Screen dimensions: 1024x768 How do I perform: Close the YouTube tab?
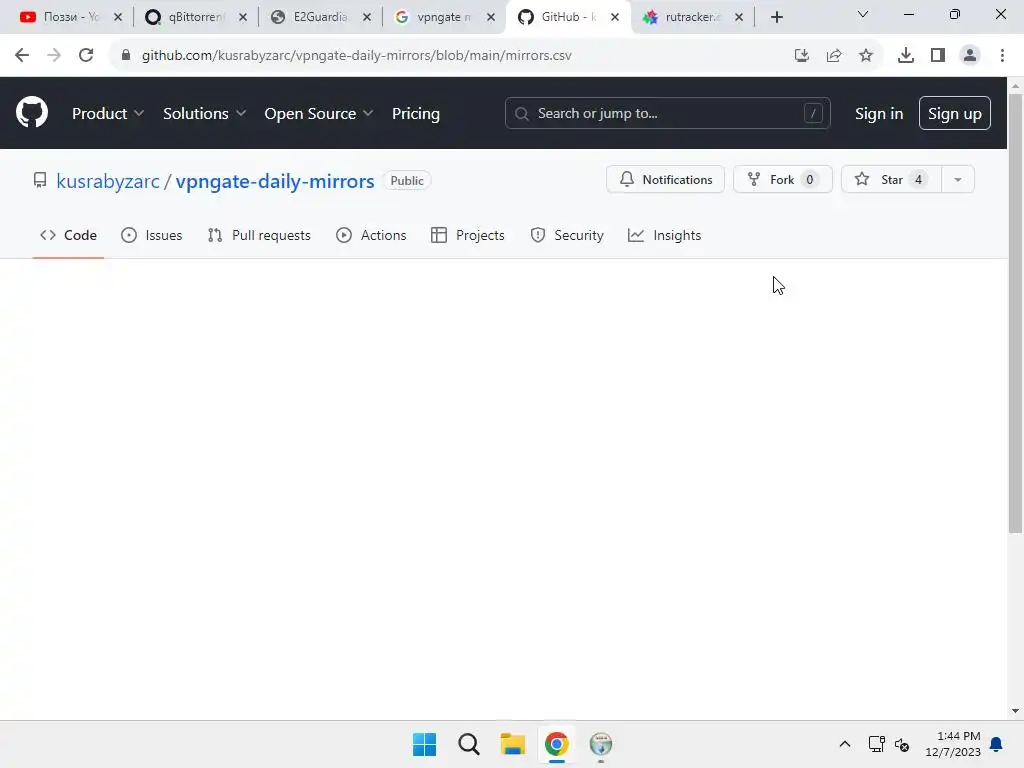(118, 17)
